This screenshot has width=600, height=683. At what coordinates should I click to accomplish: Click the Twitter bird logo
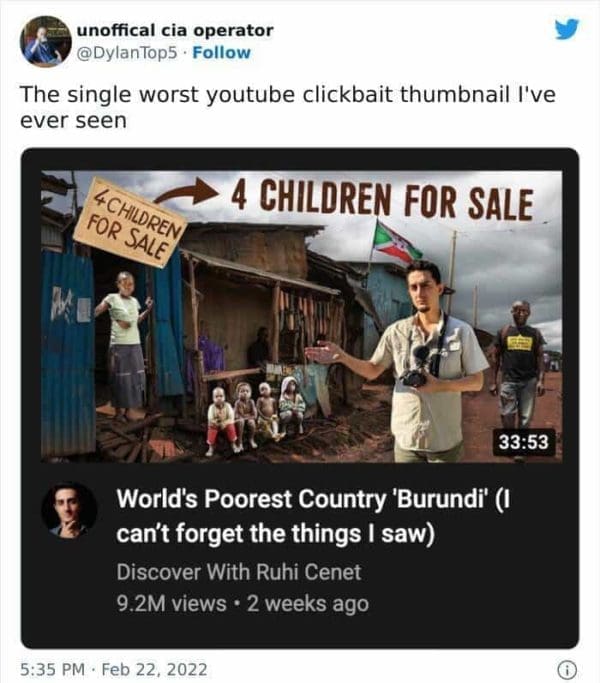(567, 29)
